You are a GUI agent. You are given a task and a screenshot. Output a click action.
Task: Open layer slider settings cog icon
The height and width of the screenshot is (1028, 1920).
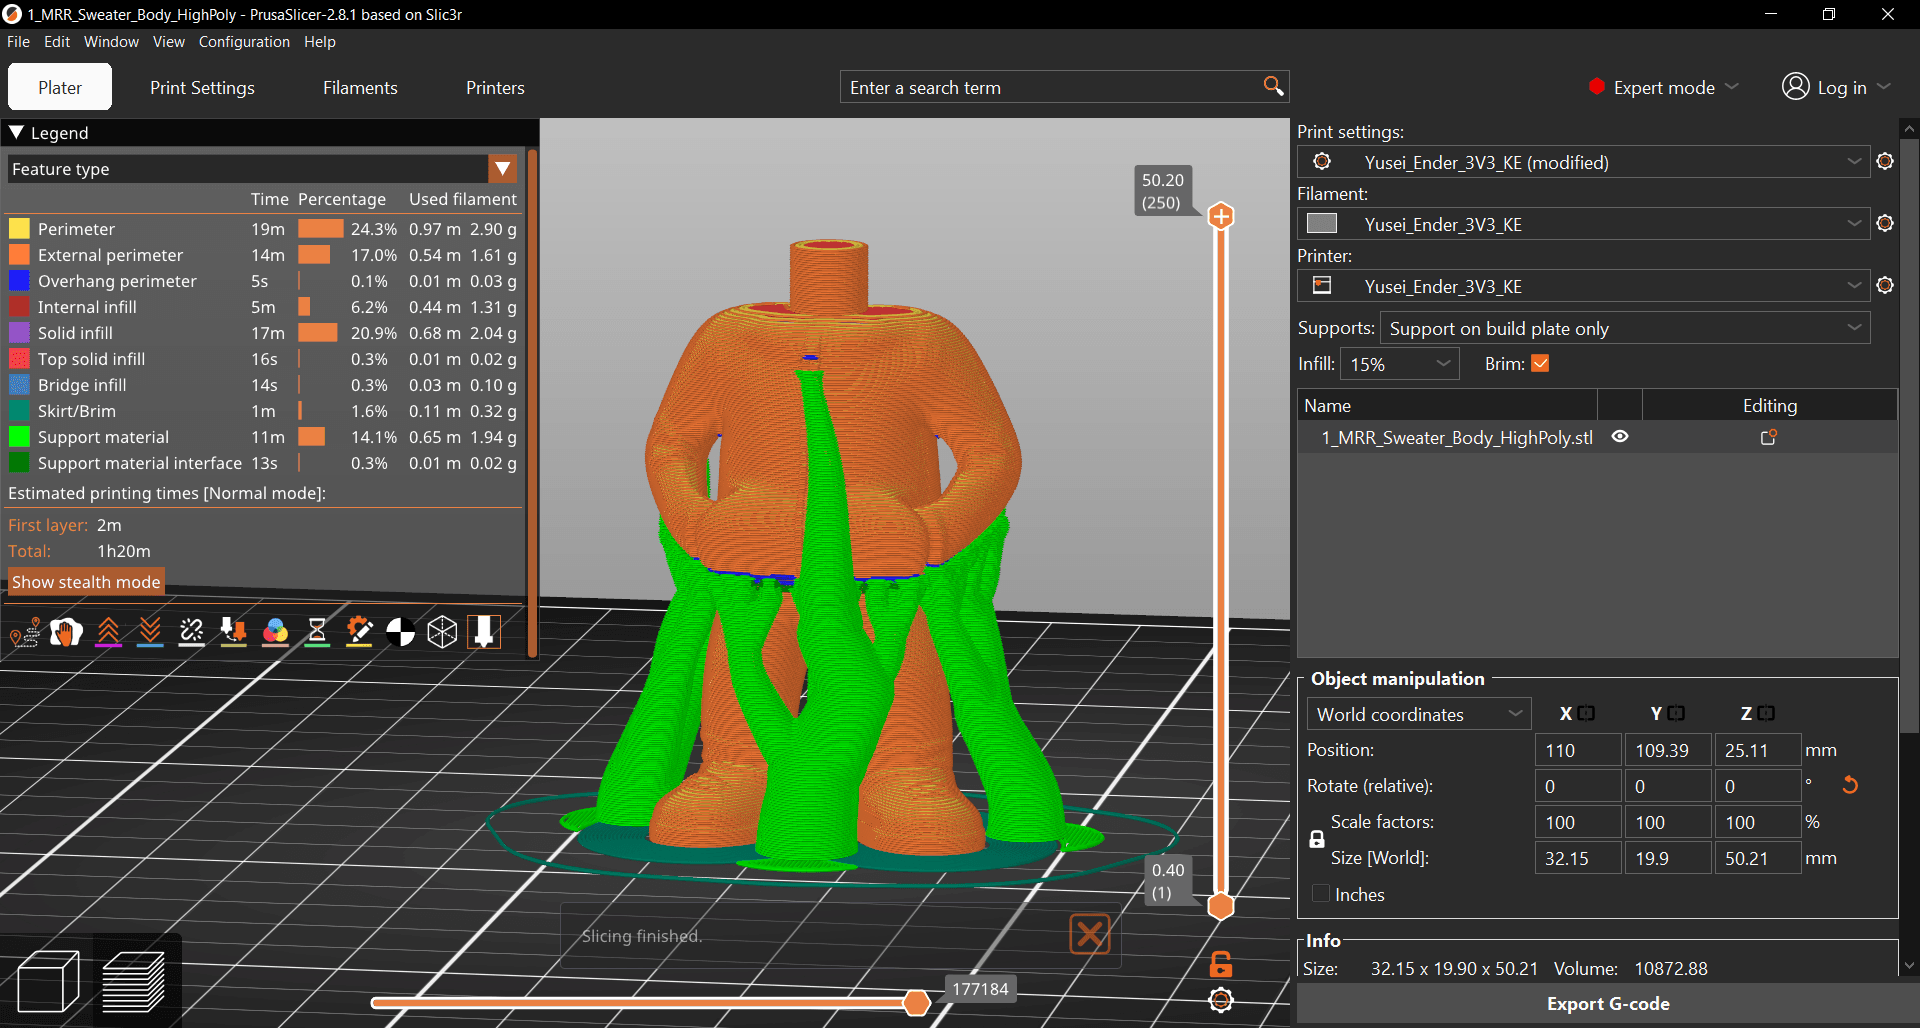point(1221,1000)
